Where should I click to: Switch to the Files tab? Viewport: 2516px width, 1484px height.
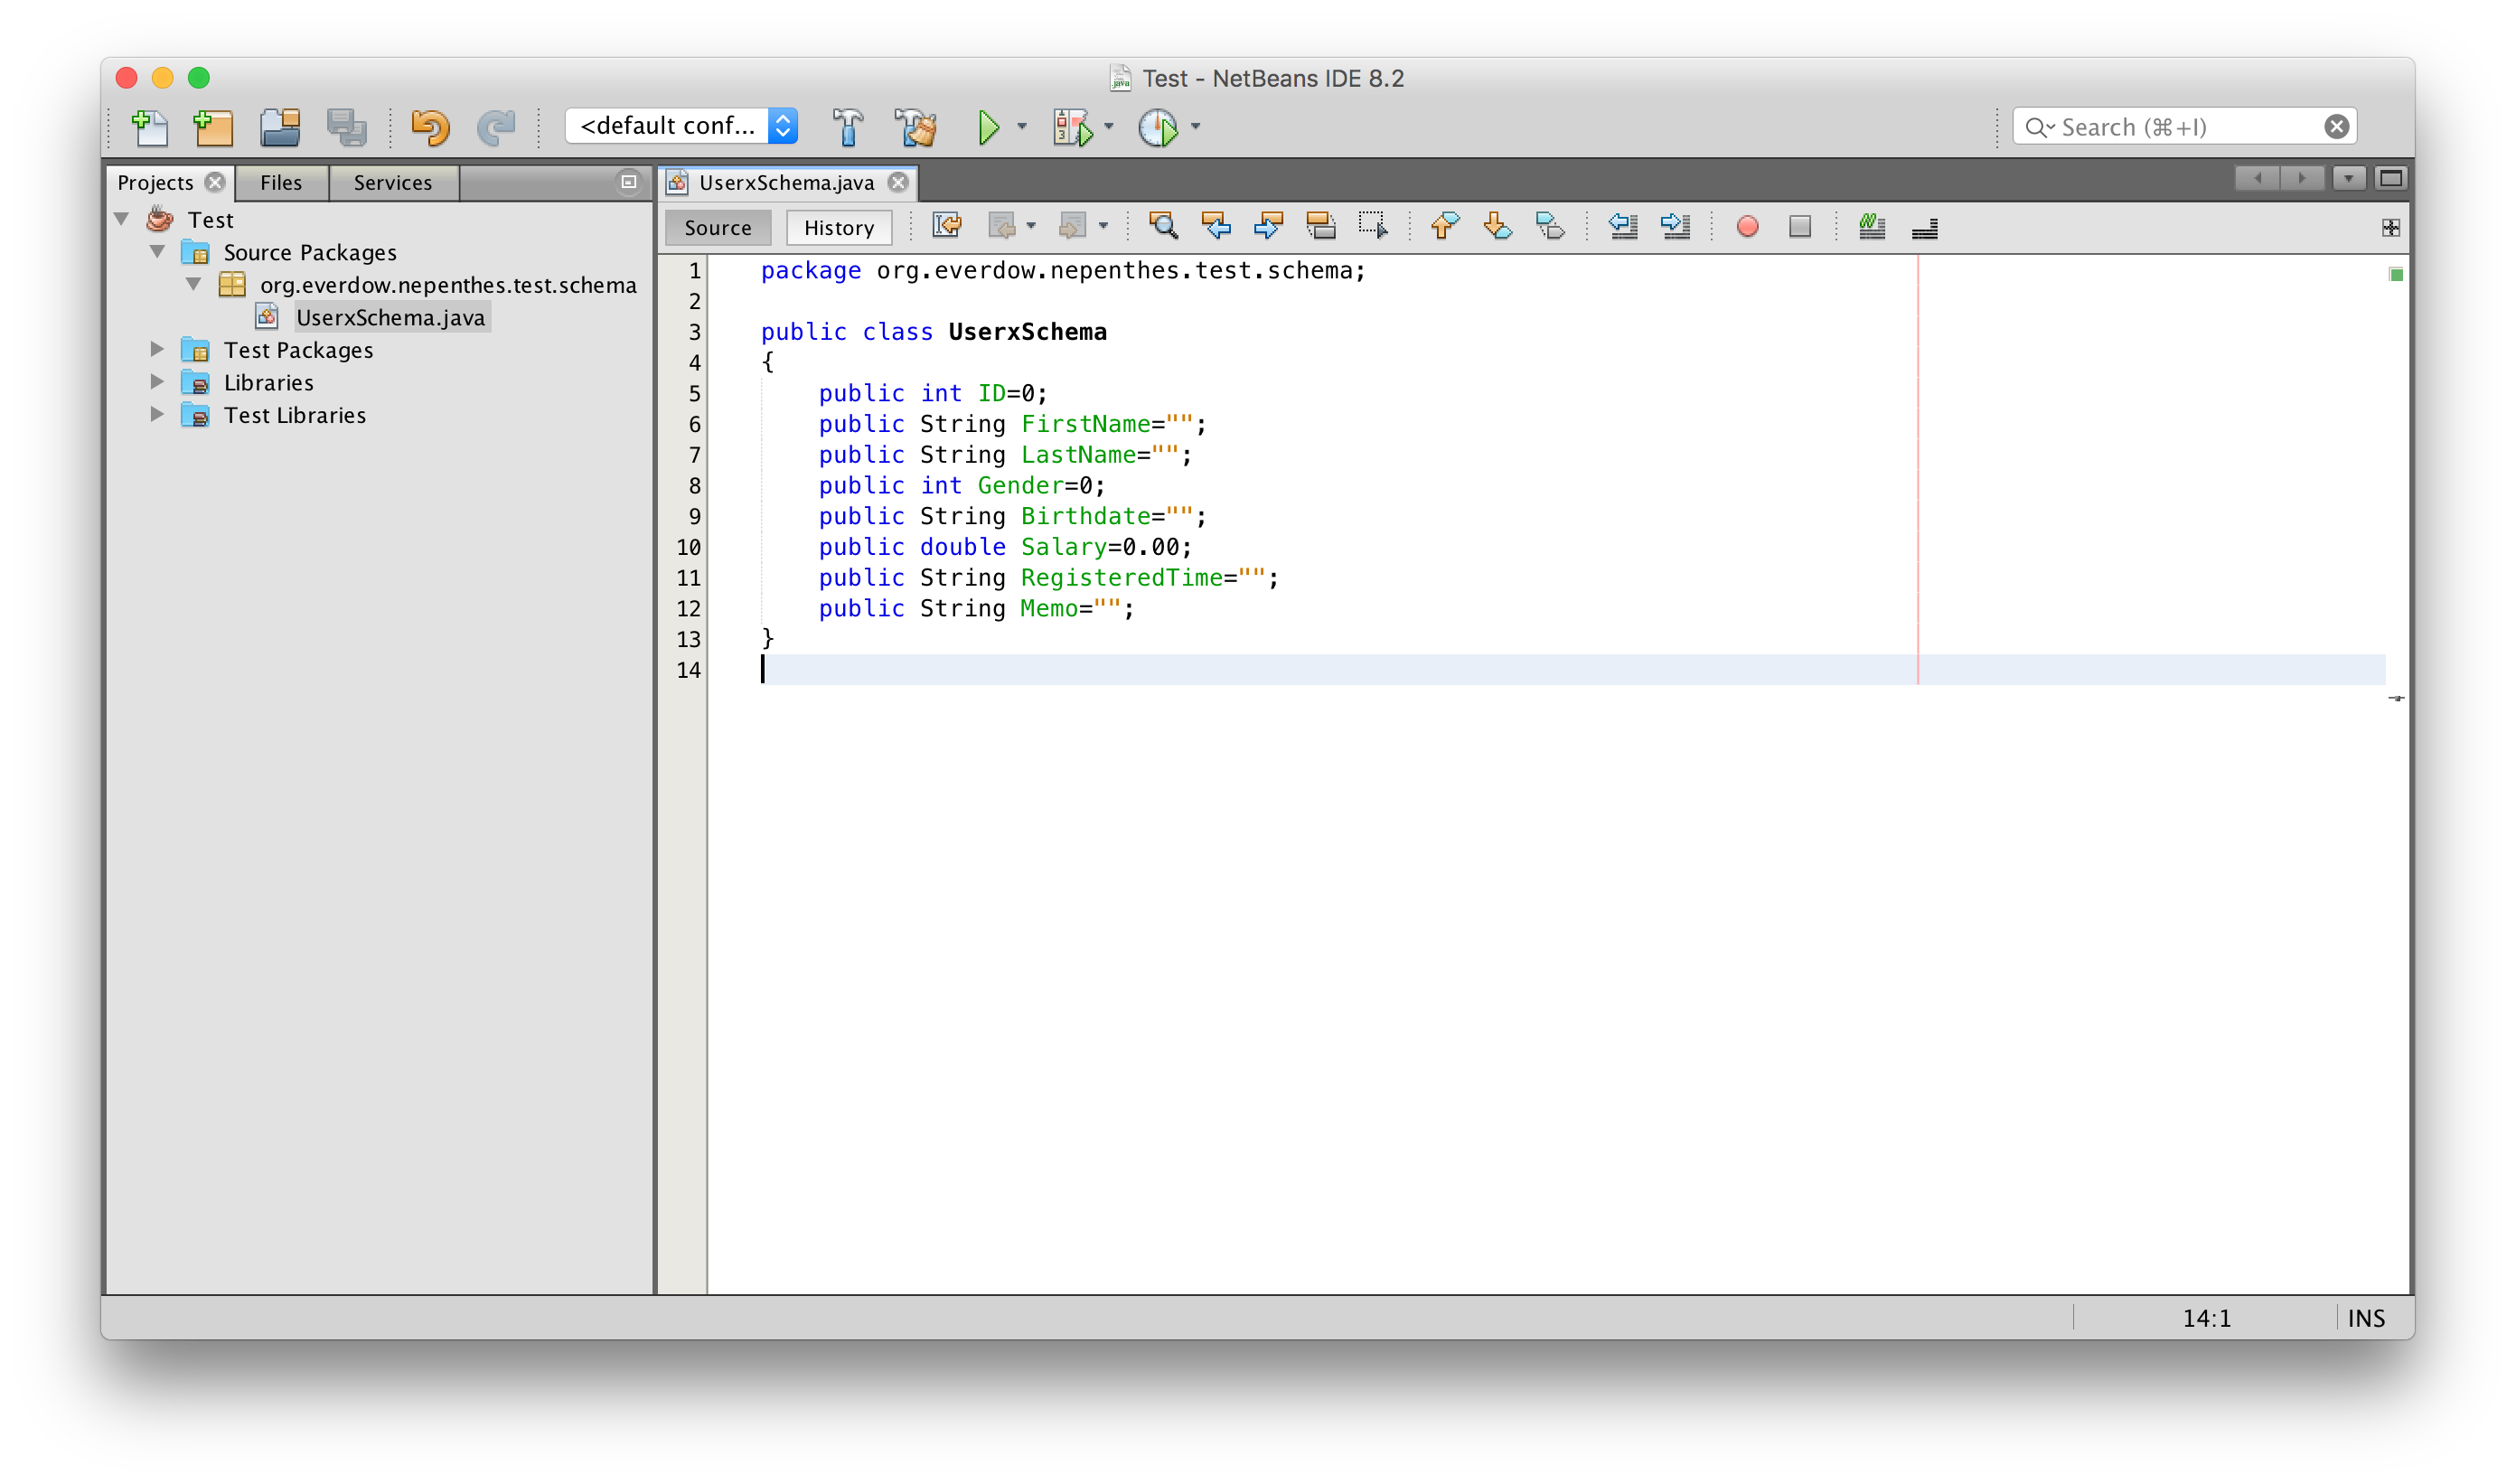pos(281,183)
